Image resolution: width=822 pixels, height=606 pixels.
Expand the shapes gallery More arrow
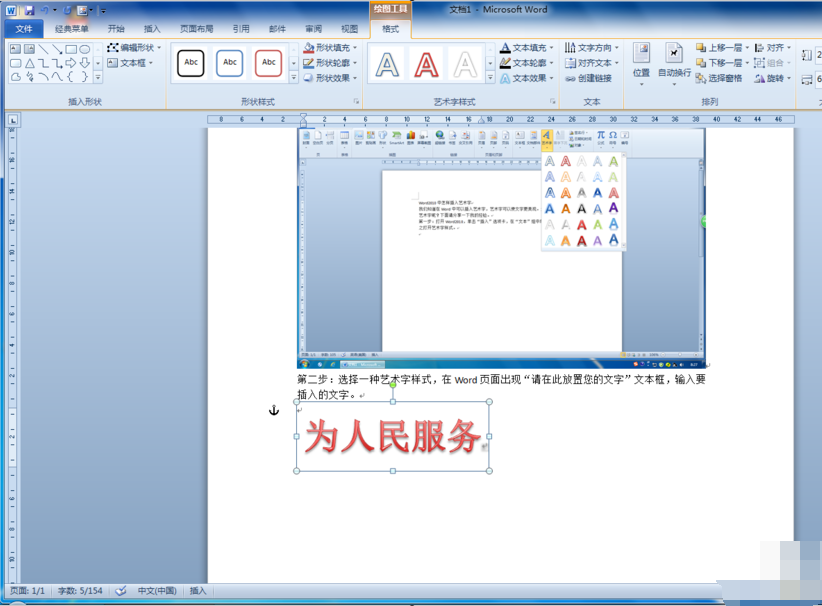[98, 77]
